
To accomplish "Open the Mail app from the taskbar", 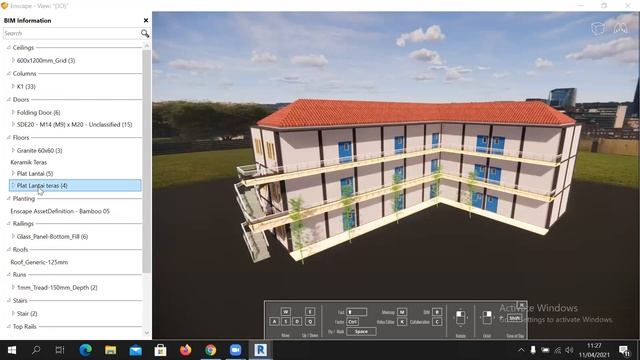I will click(136, 350).
